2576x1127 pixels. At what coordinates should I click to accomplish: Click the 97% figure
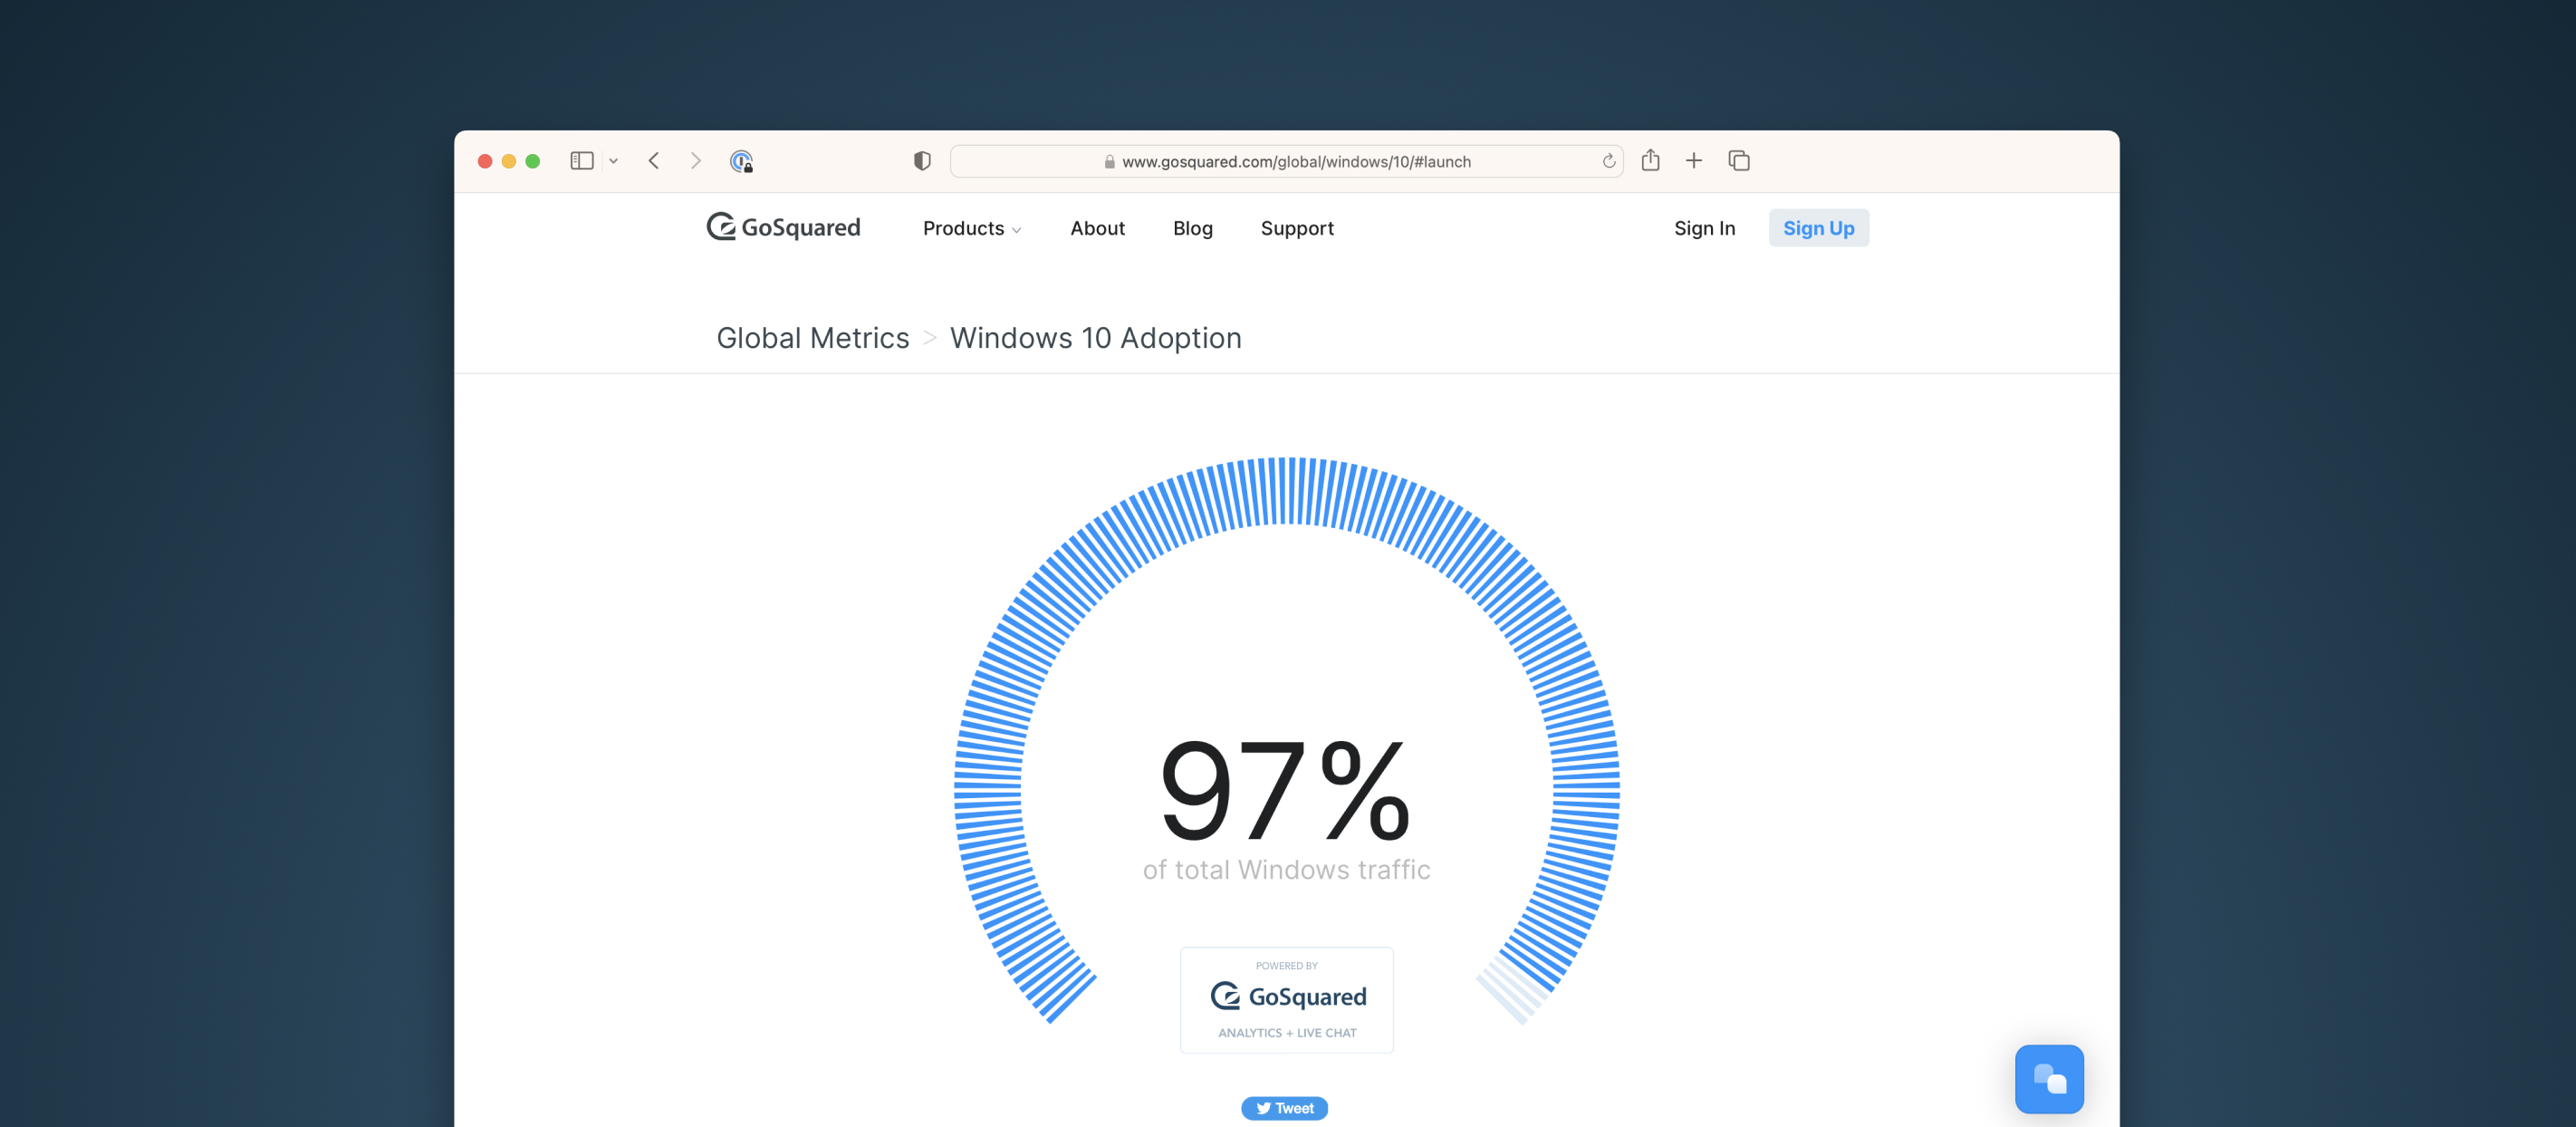(1286, 790)
